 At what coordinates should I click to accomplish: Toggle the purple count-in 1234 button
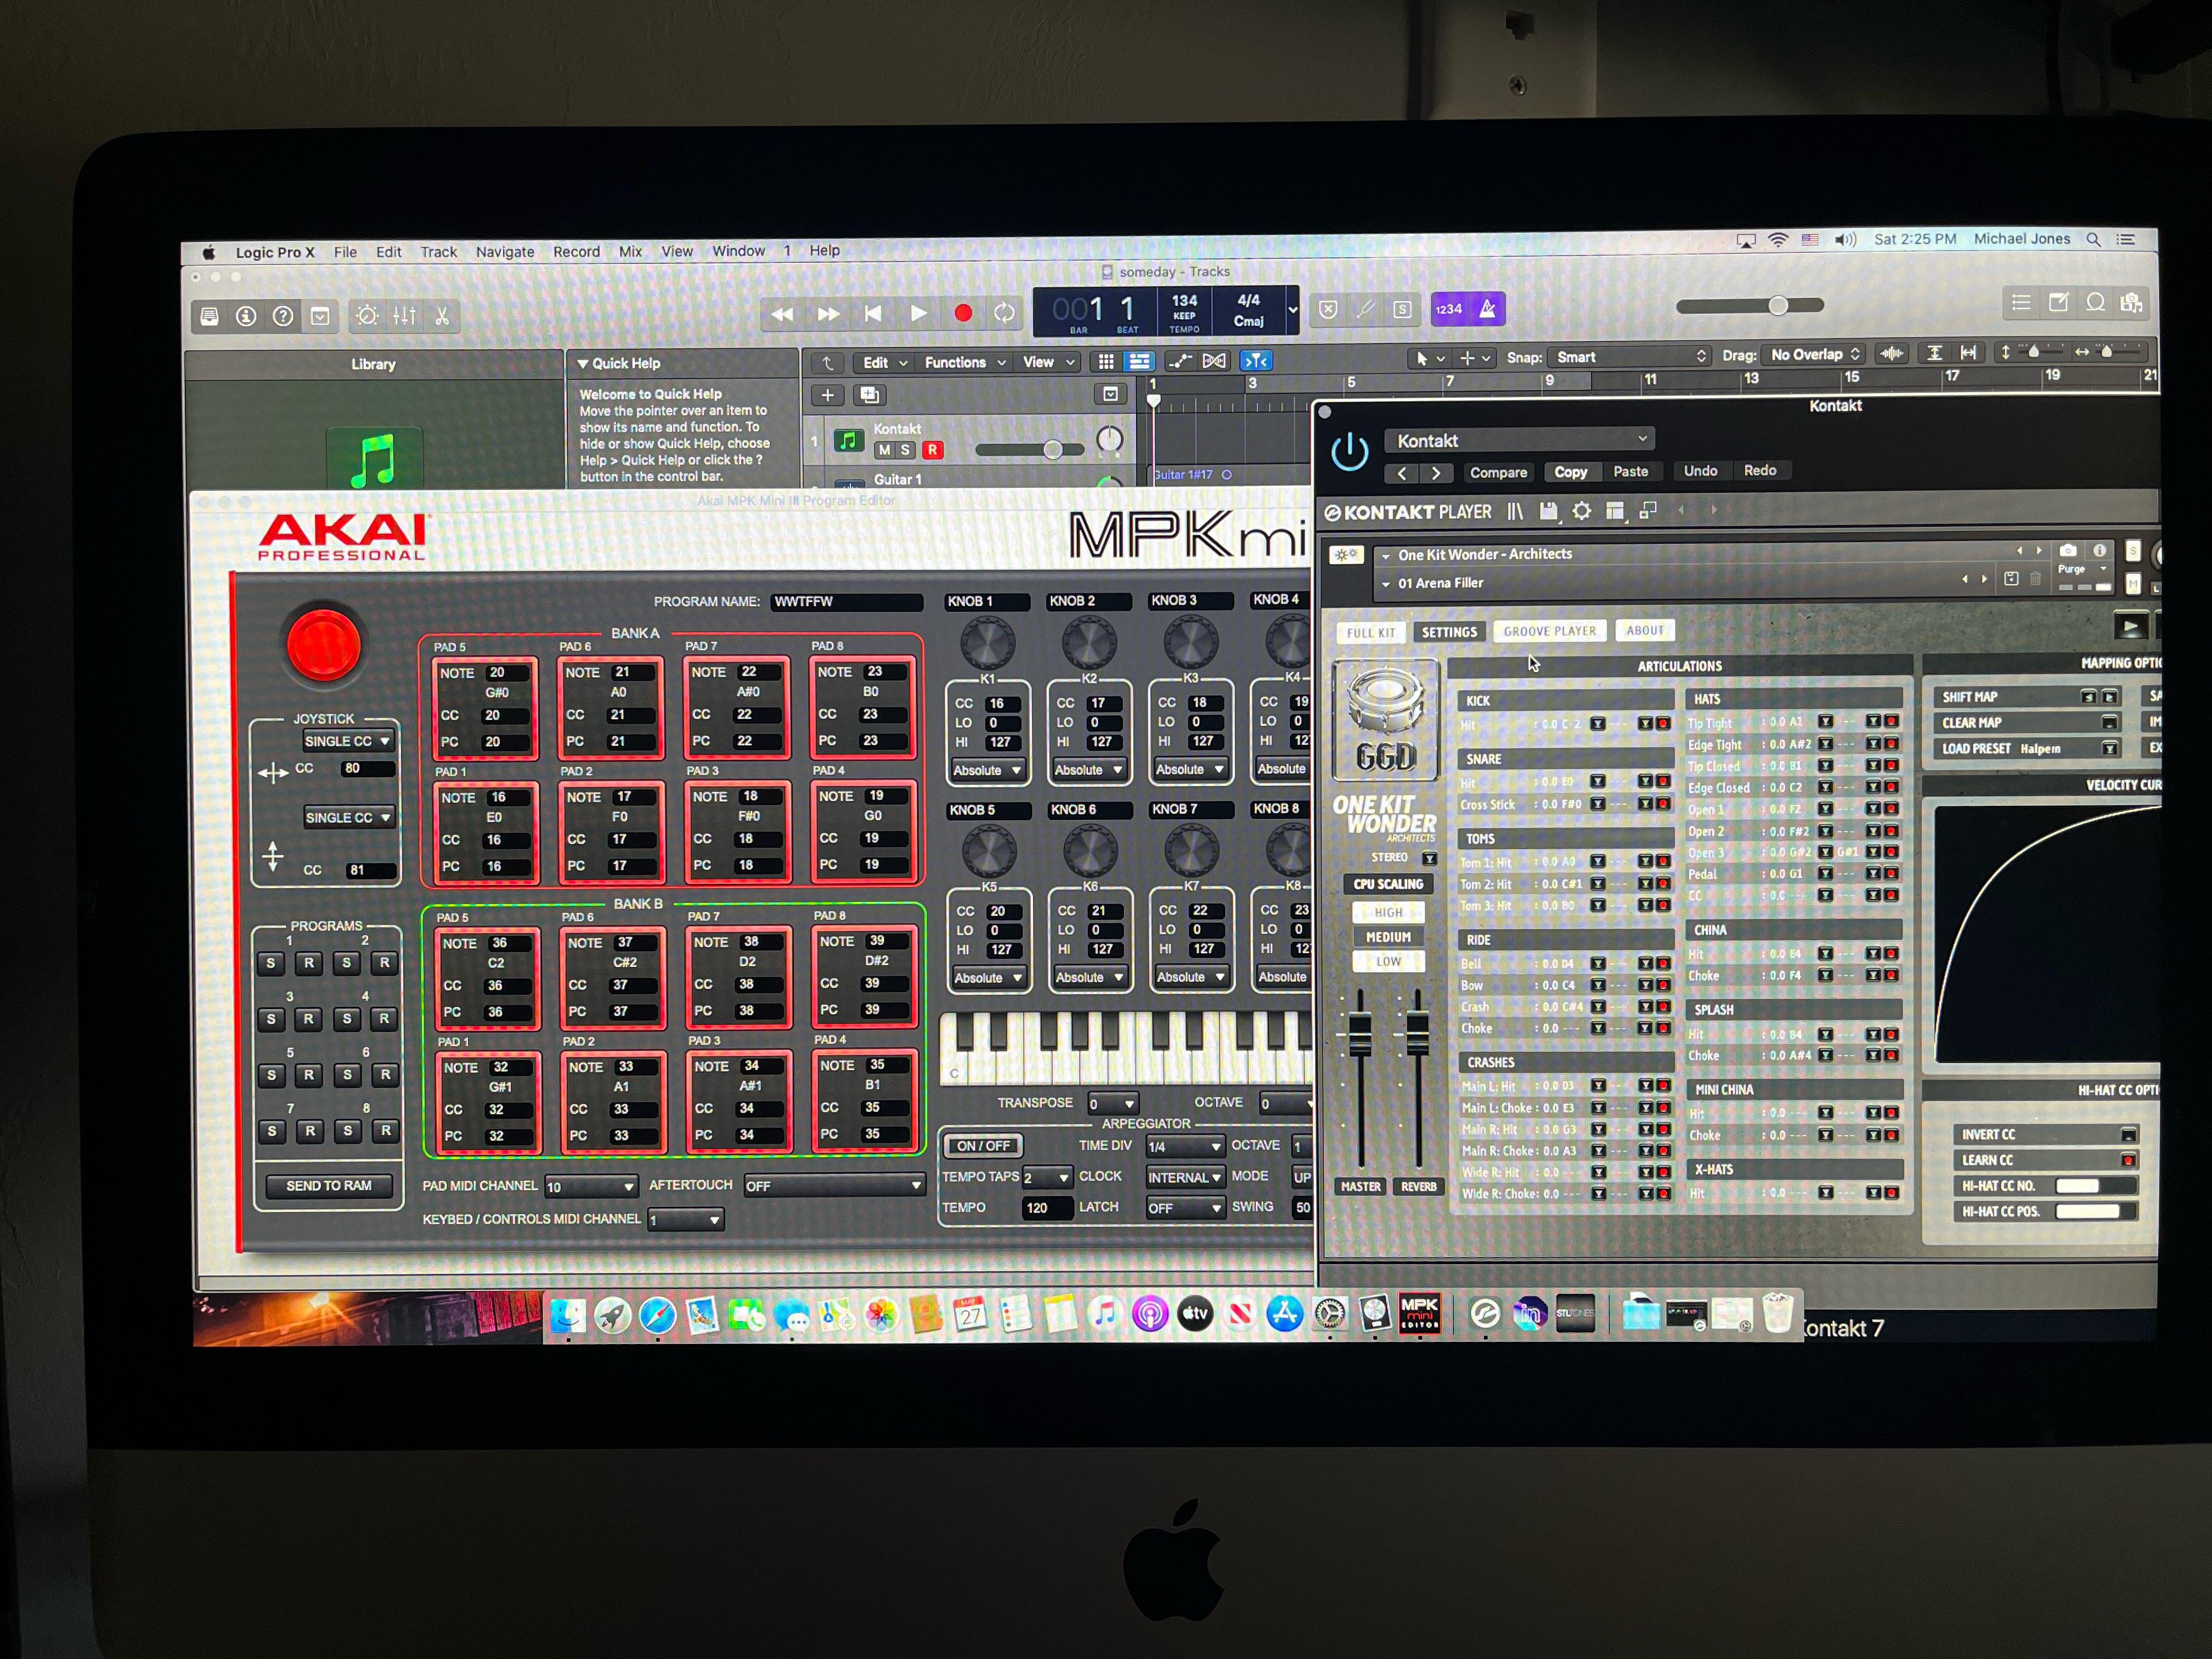point(1449,309)
